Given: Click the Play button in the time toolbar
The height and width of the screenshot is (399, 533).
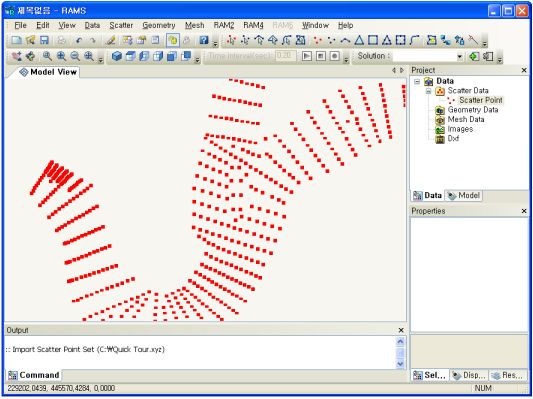Looking at the screenshot, I should click(307, 56).
